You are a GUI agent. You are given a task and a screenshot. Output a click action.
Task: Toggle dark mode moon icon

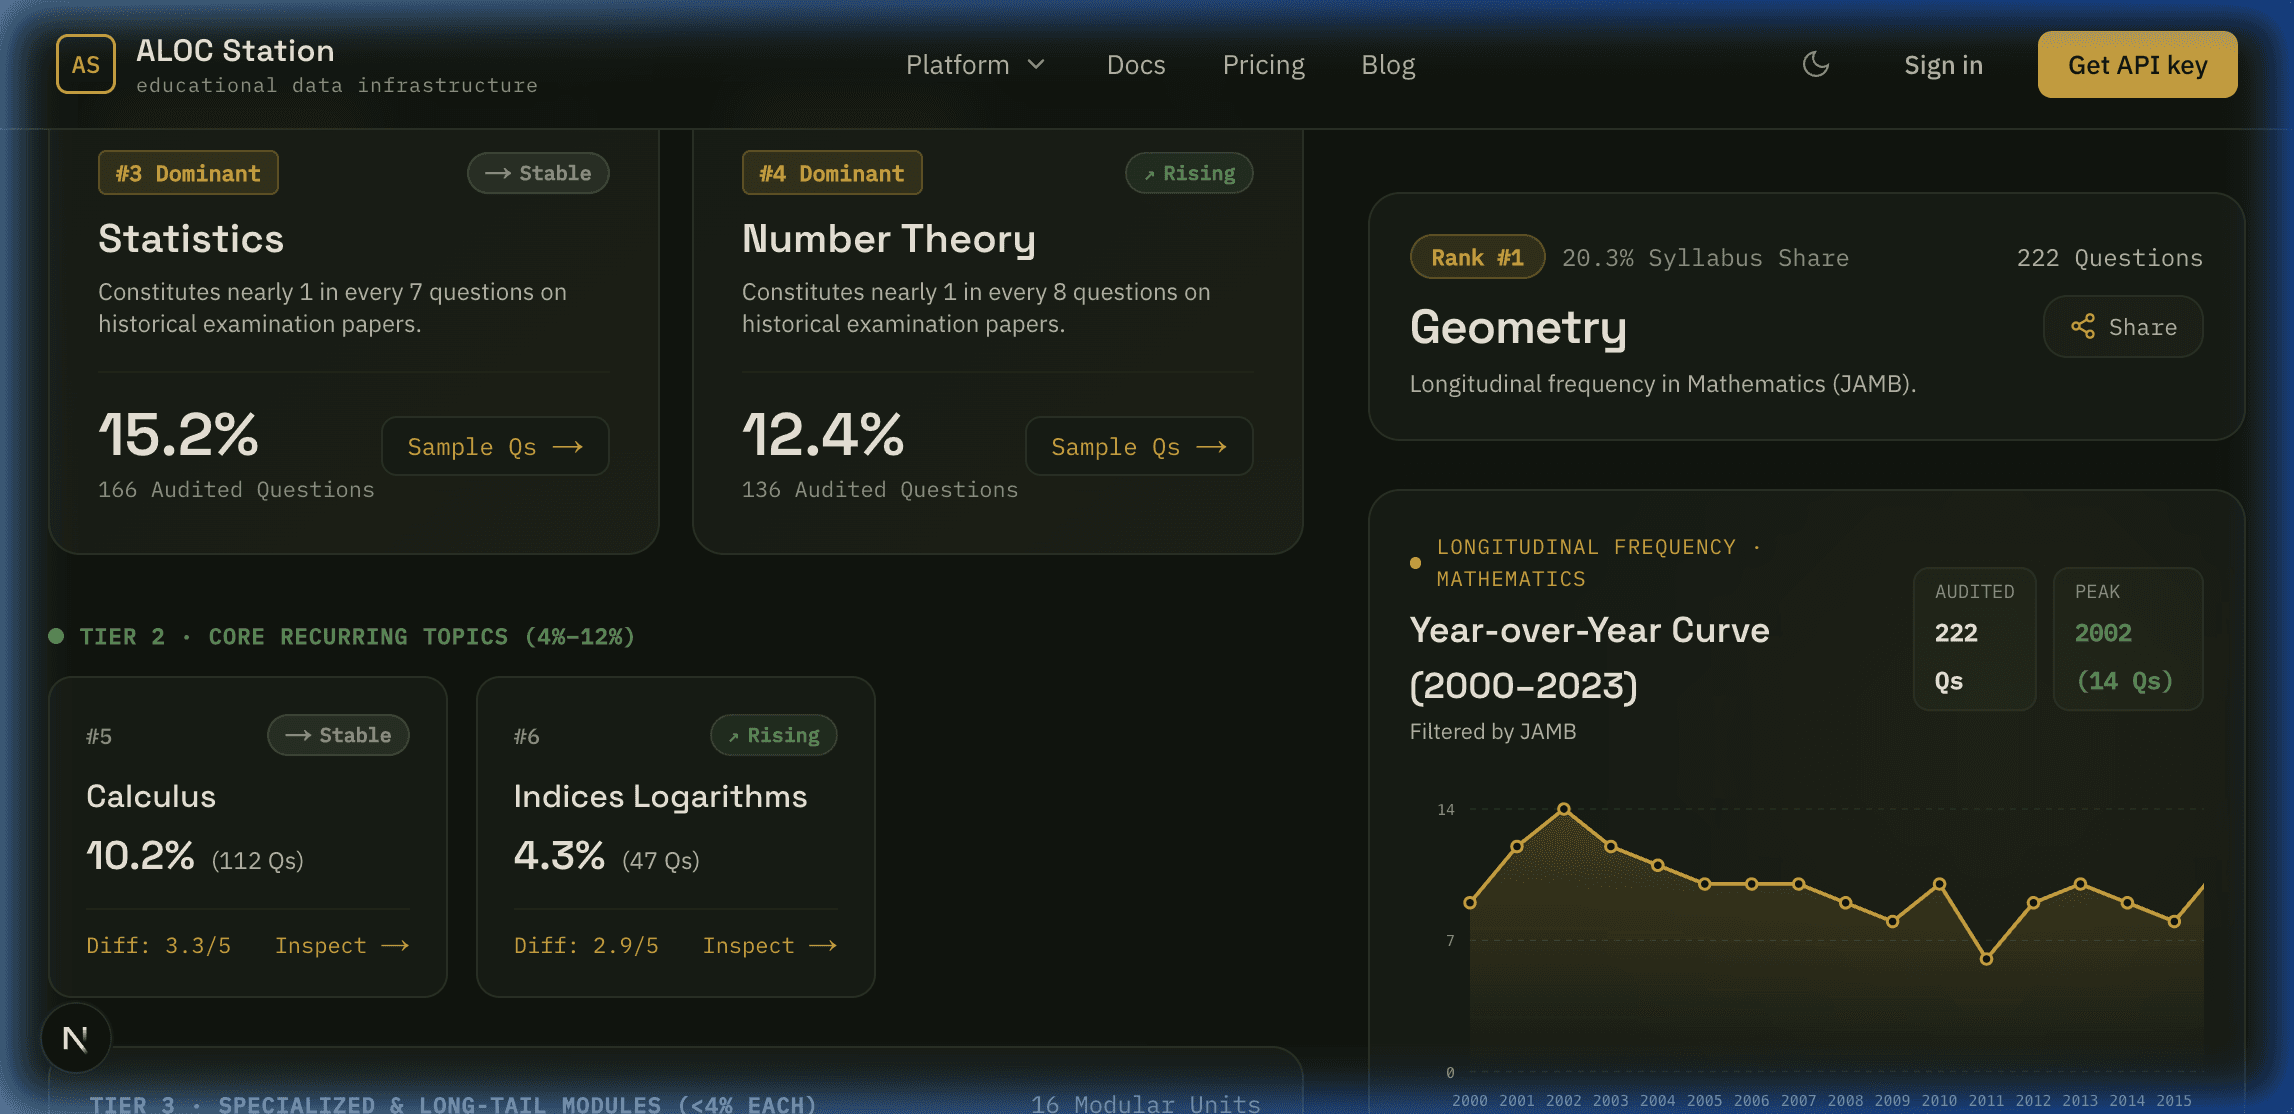1816,64
